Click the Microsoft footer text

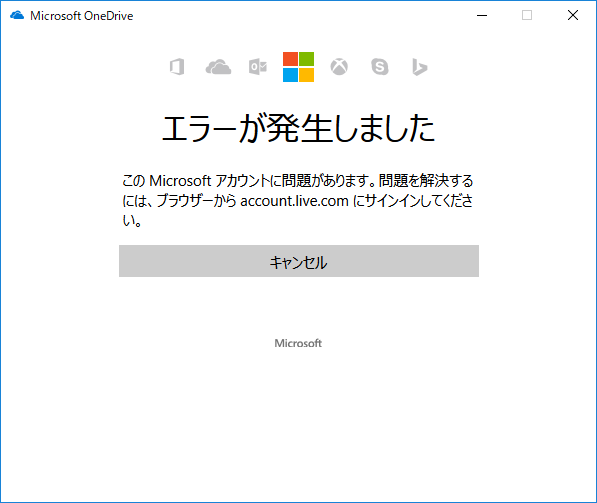(298, 343)
